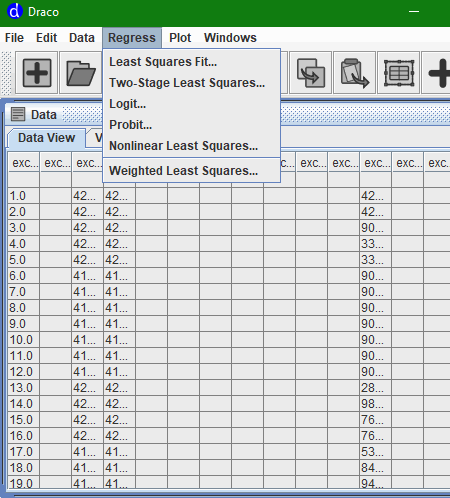
Task: Click the first exc... column header
Action: (x=23, y=163)
